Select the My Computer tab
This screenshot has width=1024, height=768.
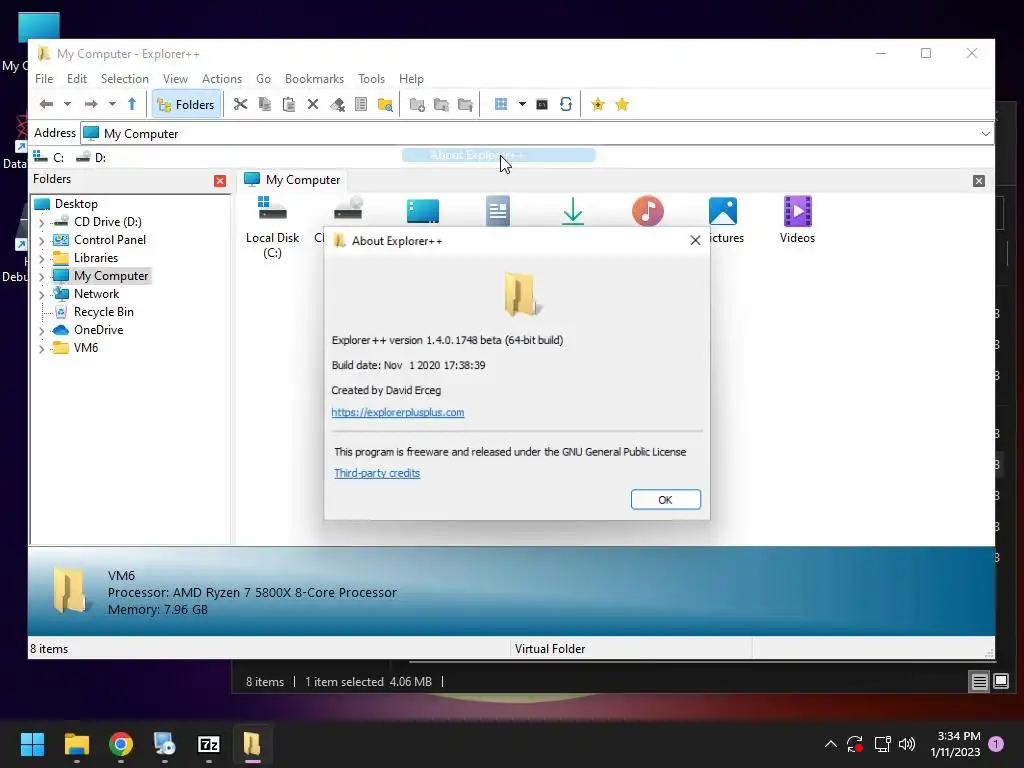[292, 180]
